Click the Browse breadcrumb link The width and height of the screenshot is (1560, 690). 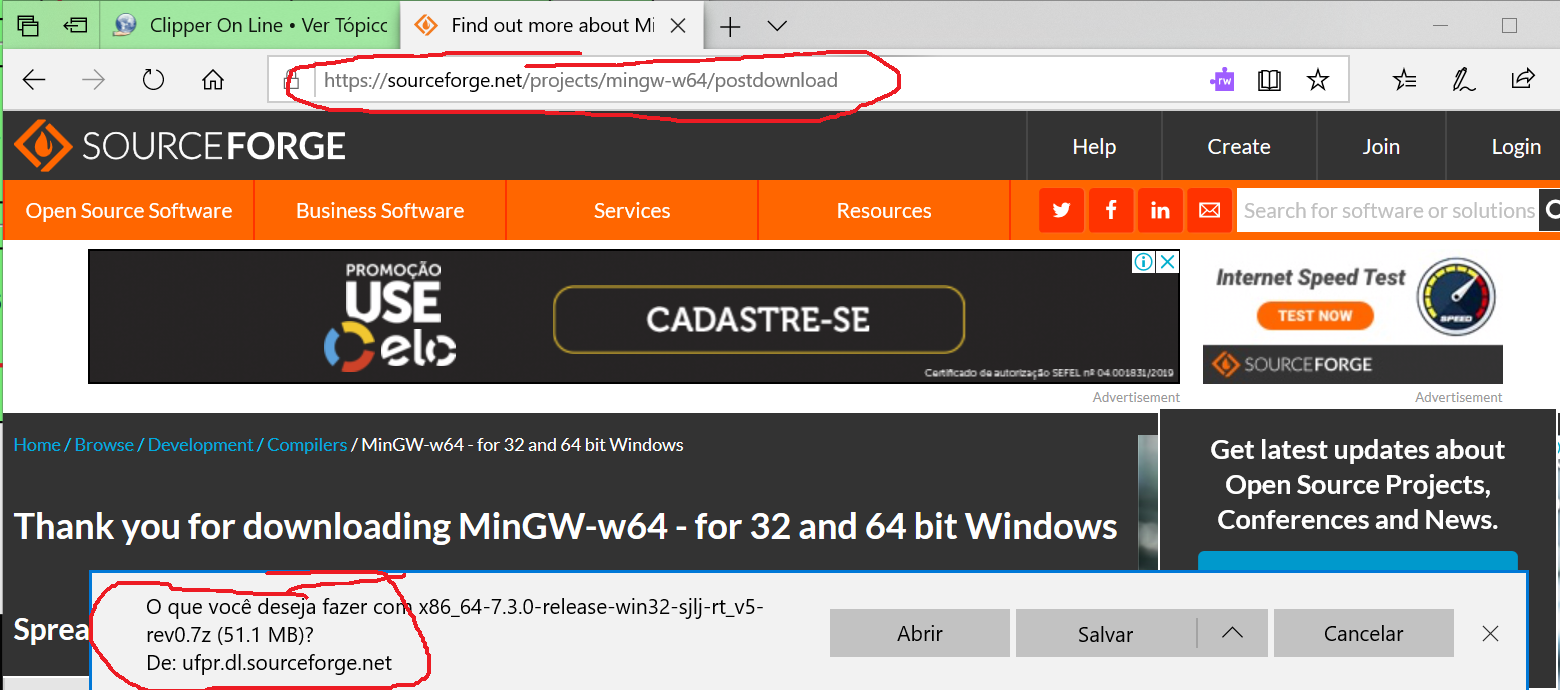tap(104, 445)
